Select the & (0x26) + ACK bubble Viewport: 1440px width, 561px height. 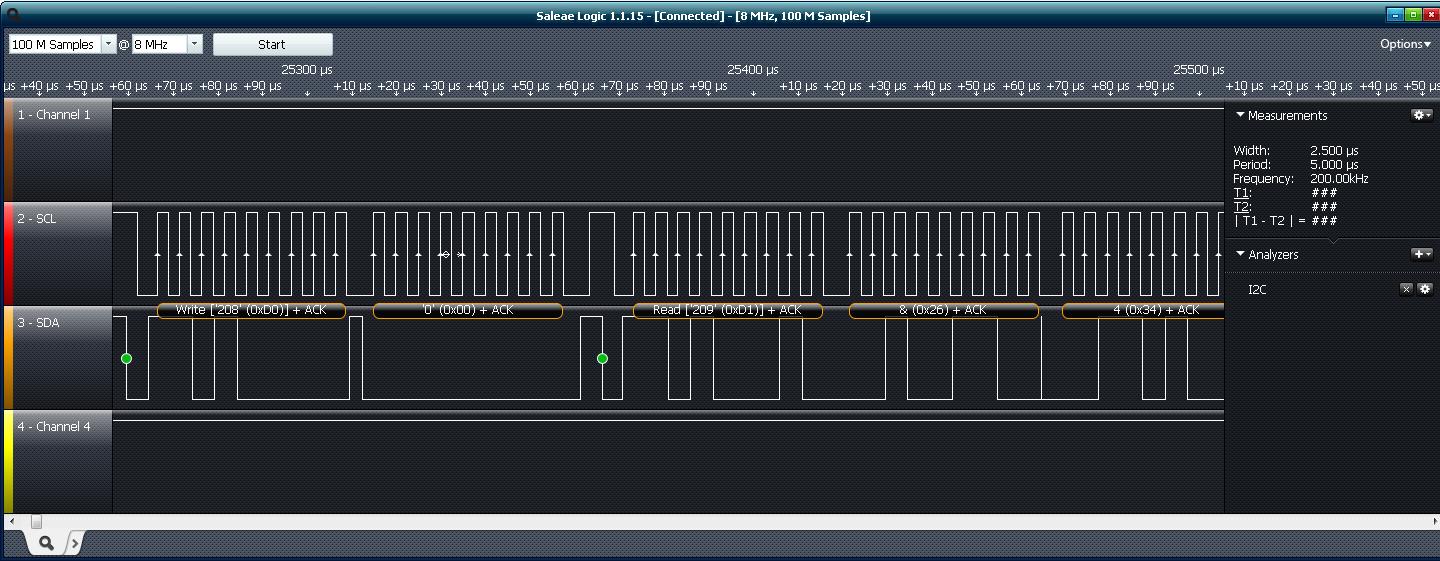(x=943, y=311)
